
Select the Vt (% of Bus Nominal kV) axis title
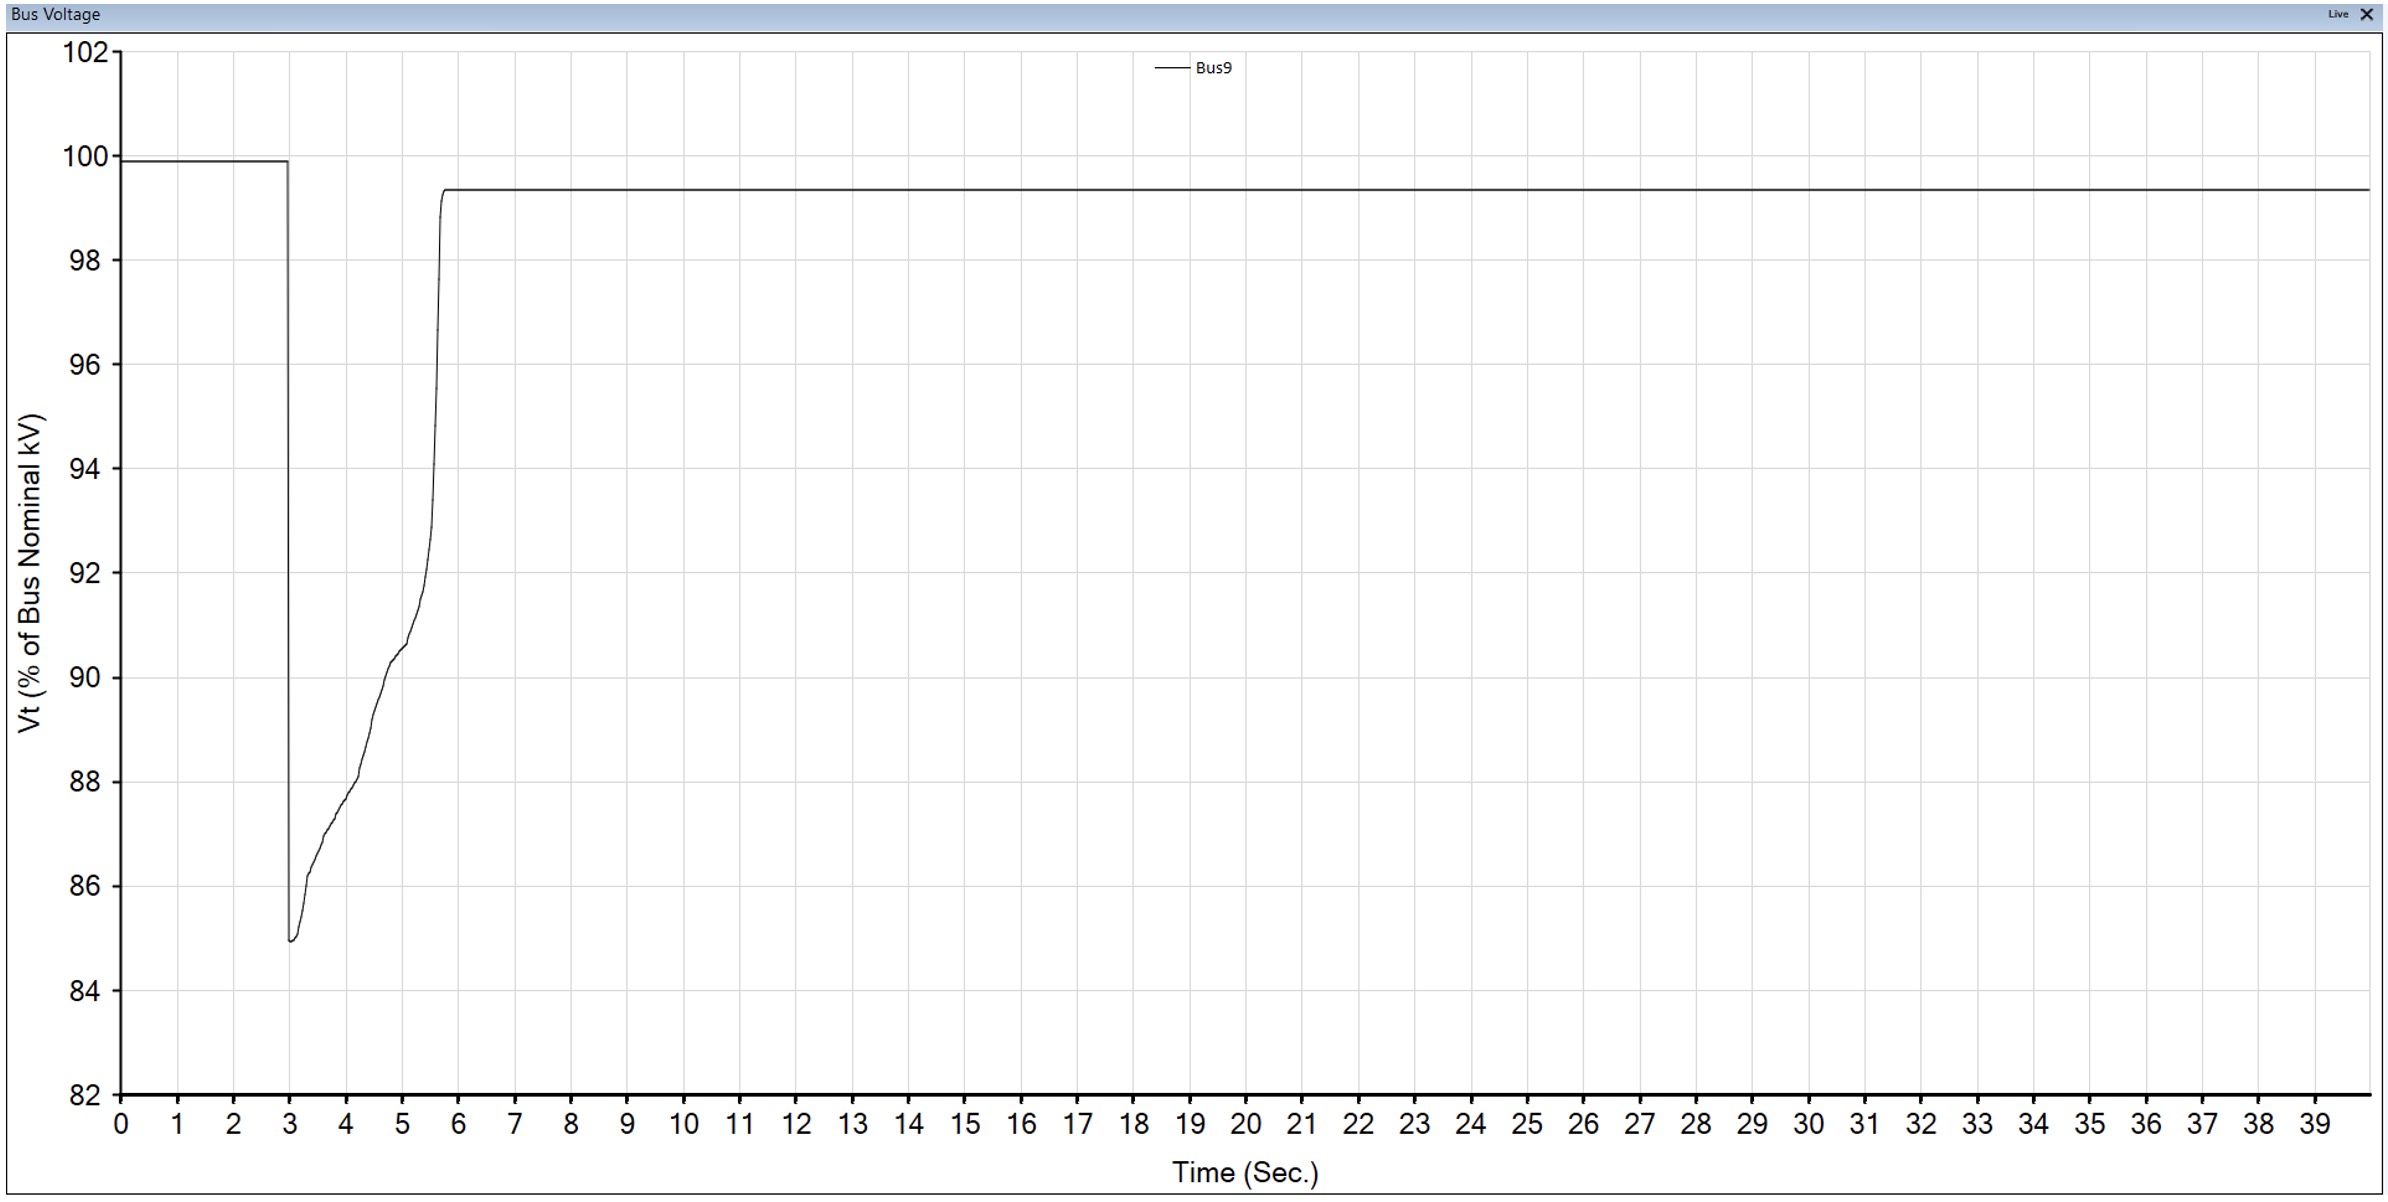point(31,573)
